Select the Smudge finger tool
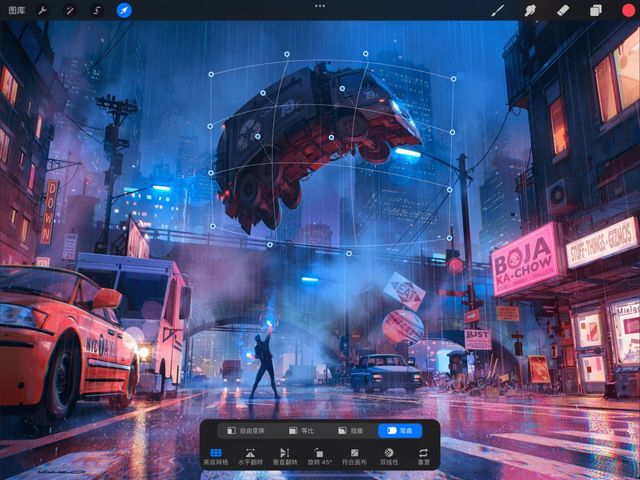640x480 pixels. click(530, 10)
